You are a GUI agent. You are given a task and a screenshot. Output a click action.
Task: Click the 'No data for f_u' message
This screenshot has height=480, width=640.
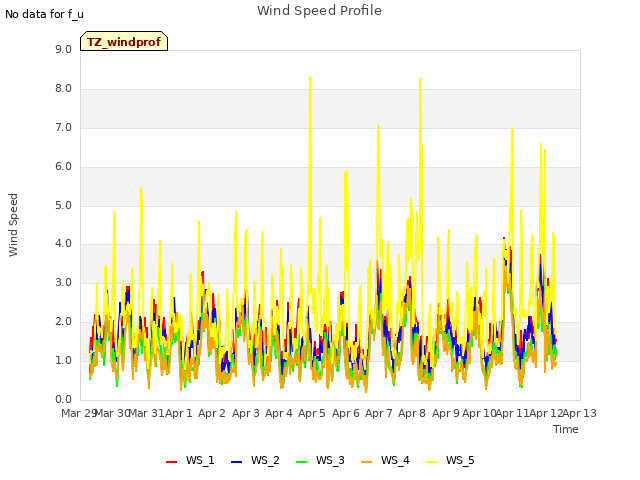[x=44, y=14]
